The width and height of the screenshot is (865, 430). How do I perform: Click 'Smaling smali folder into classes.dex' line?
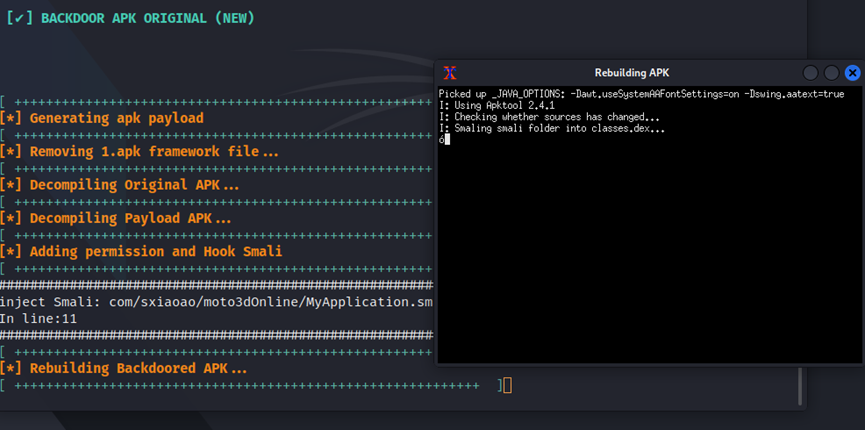552,129
